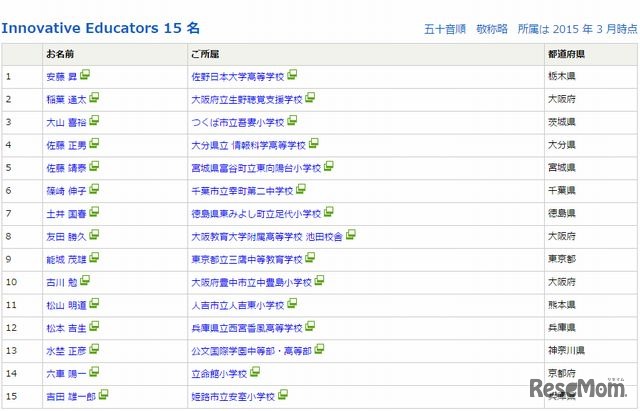
Task: Open the icon next to 六車 陽一
Action: (94, 372)
